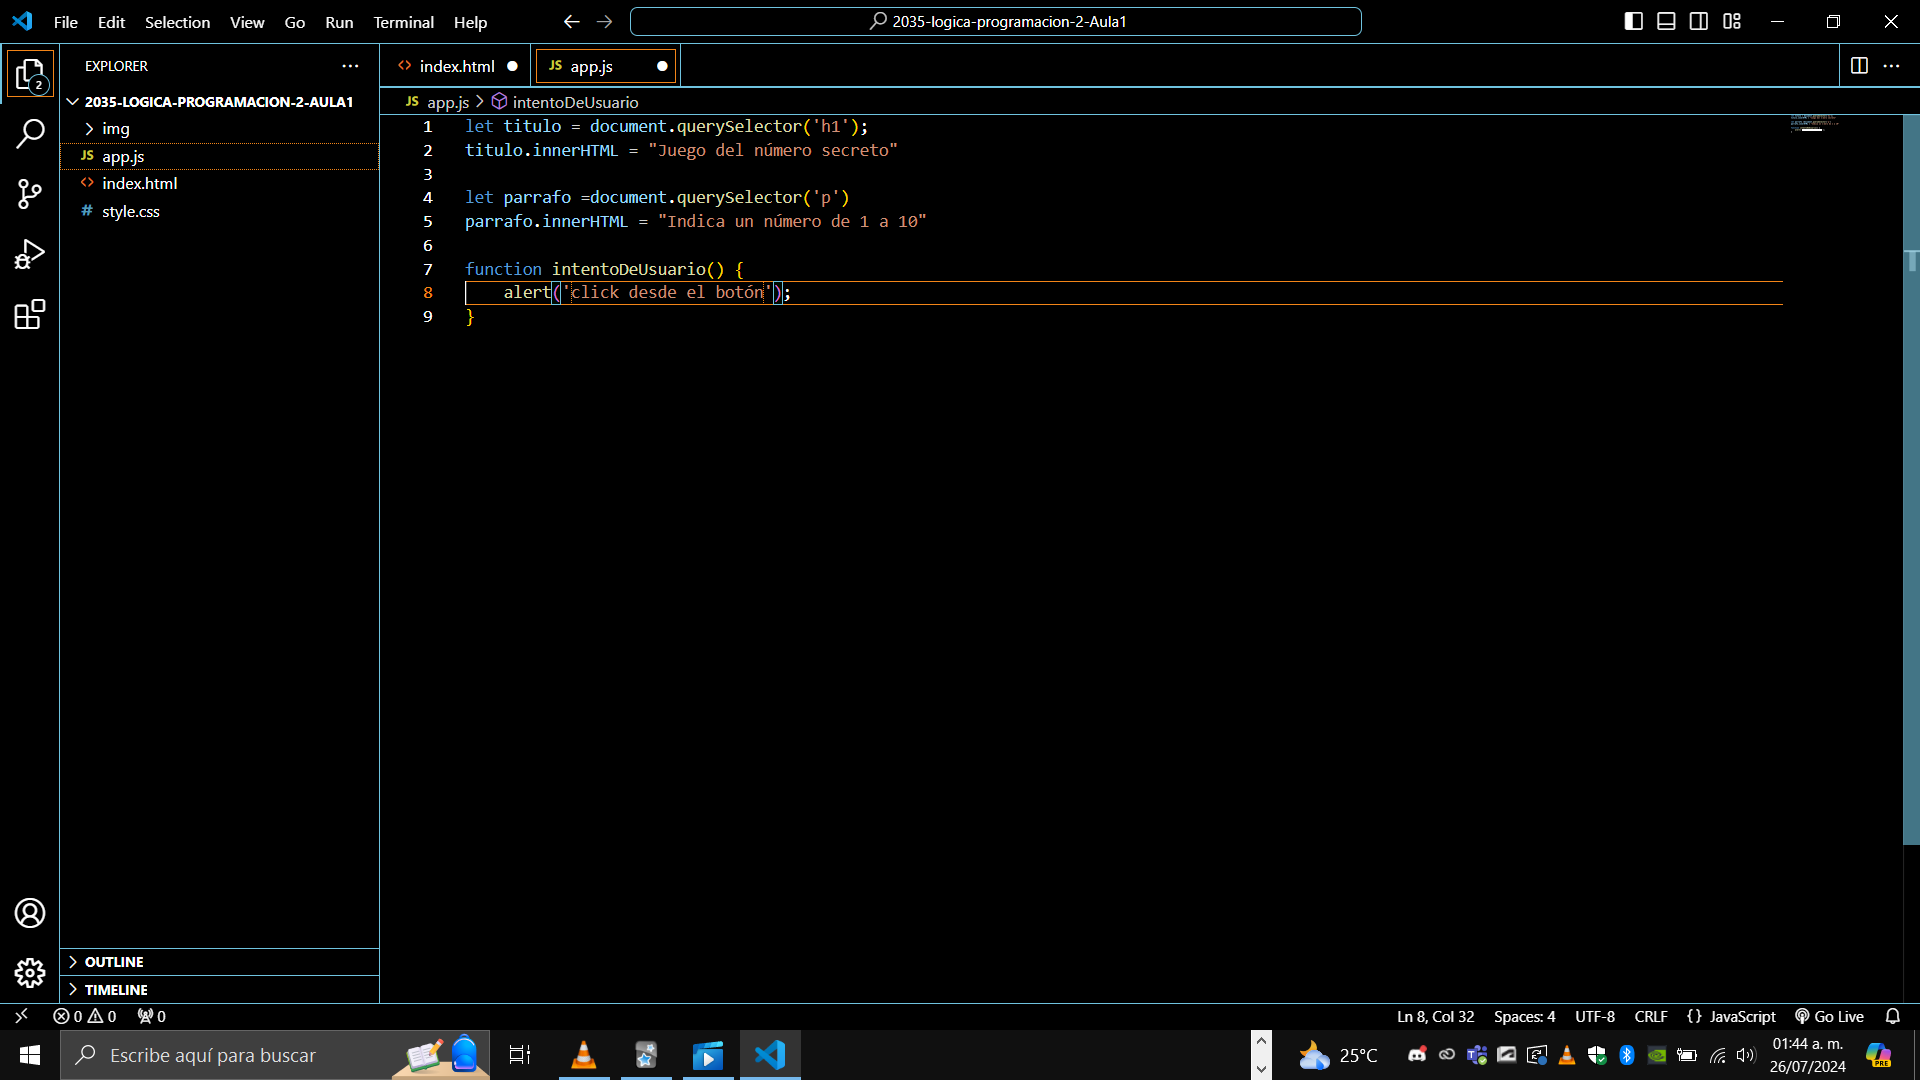1920x1080 pixels.
Task: Change indentation Spaces: 4 setting
Action: 1524,1016
